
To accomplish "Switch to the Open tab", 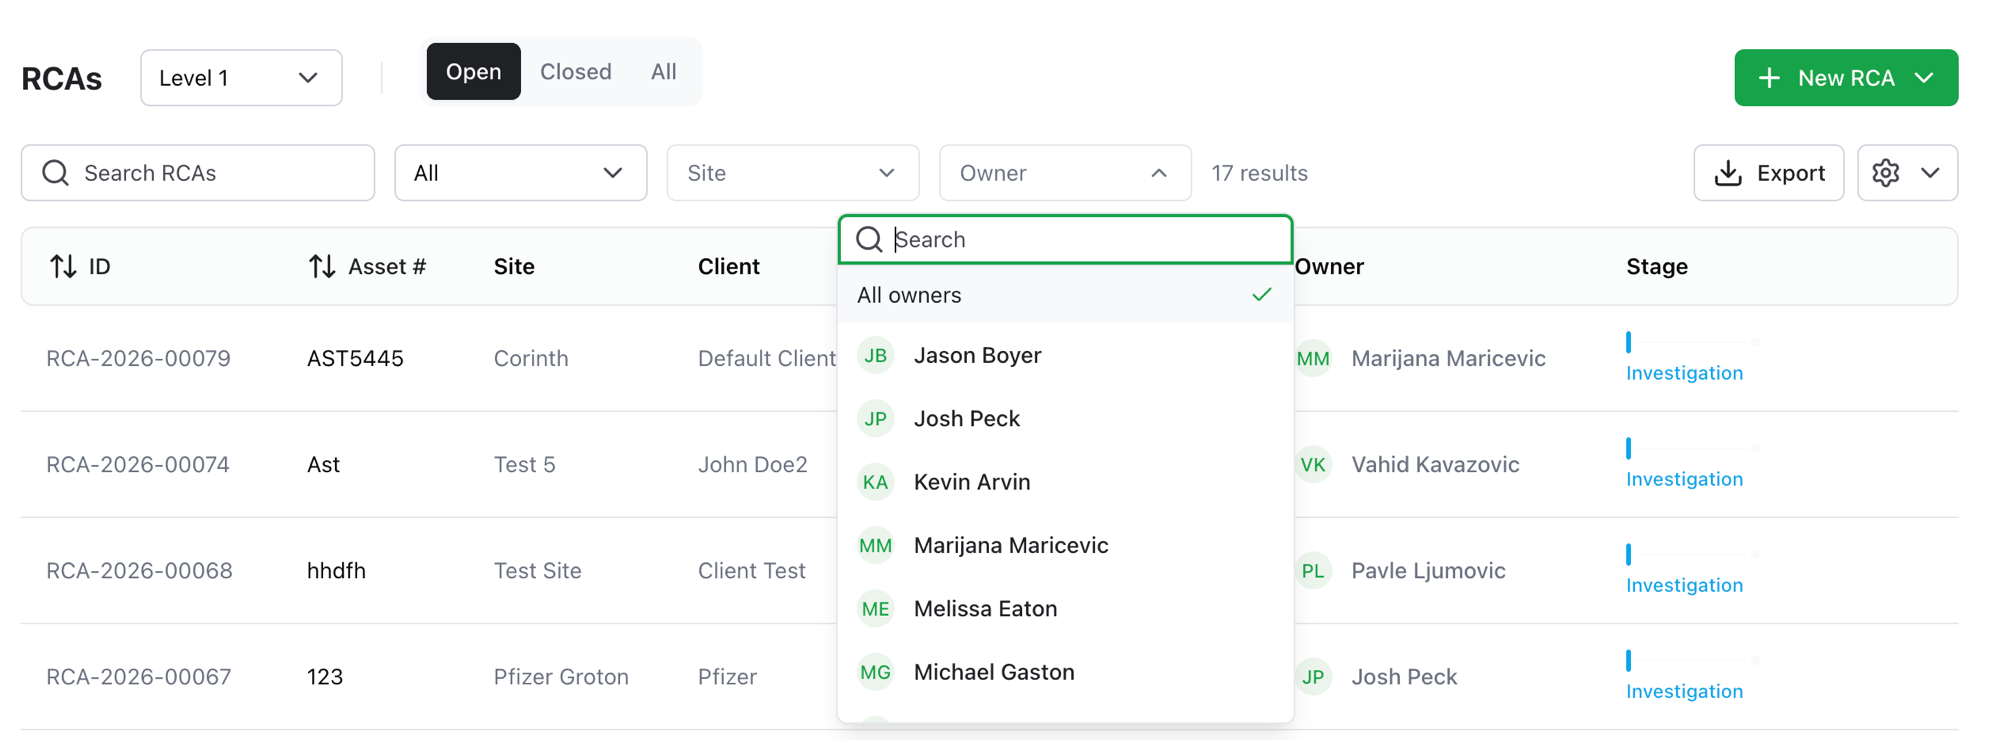I will 474,71.
